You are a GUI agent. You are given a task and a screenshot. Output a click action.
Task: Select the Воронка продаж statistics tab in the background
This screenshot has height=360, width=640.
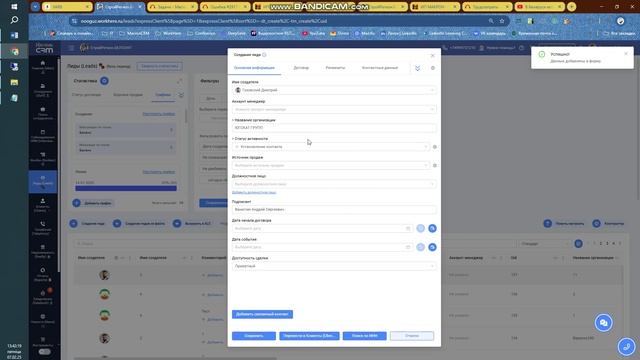point(128,95)
